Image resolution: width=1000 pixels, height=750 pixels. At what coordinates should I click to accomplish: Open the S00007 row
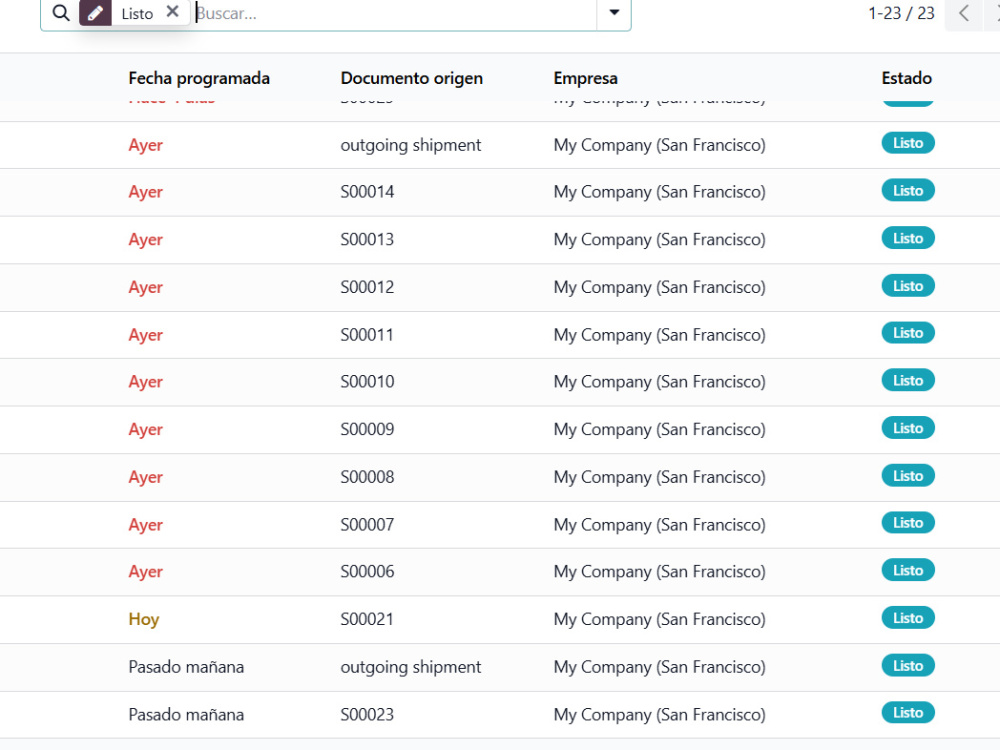500,525
